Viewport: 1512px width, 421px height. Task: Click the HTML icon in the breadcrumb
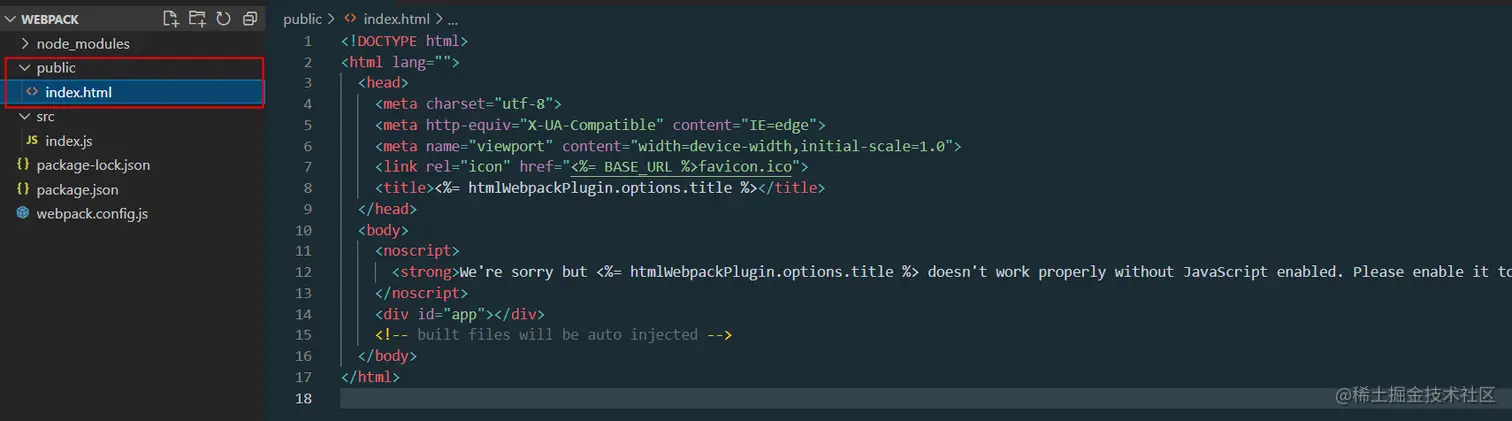pyautogui.click(x=351, y=19)
